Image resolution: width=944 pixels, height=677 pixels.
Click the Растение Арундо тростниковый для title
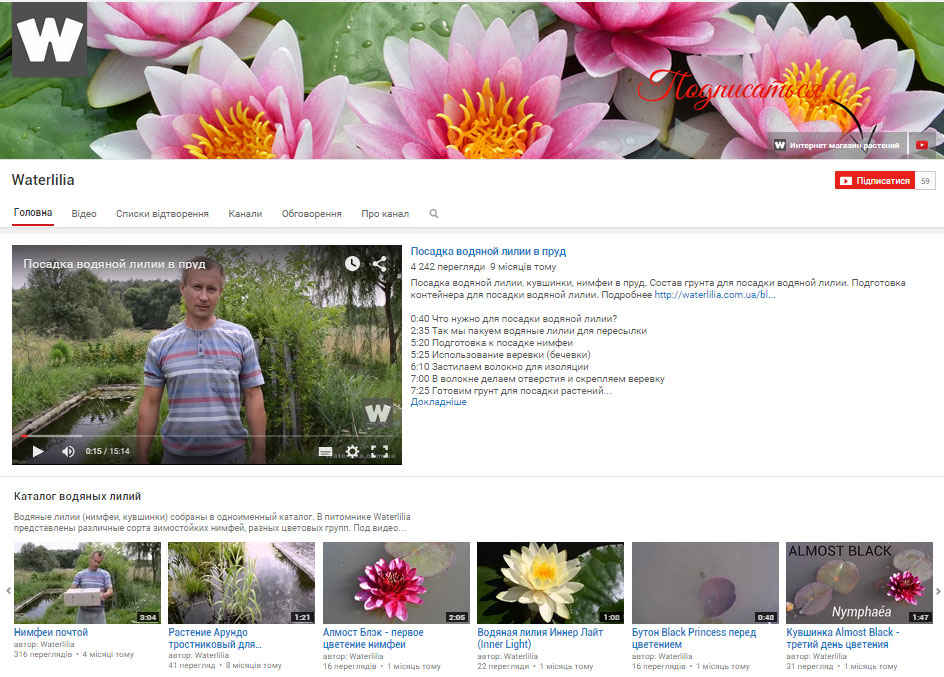coord(214,638)
